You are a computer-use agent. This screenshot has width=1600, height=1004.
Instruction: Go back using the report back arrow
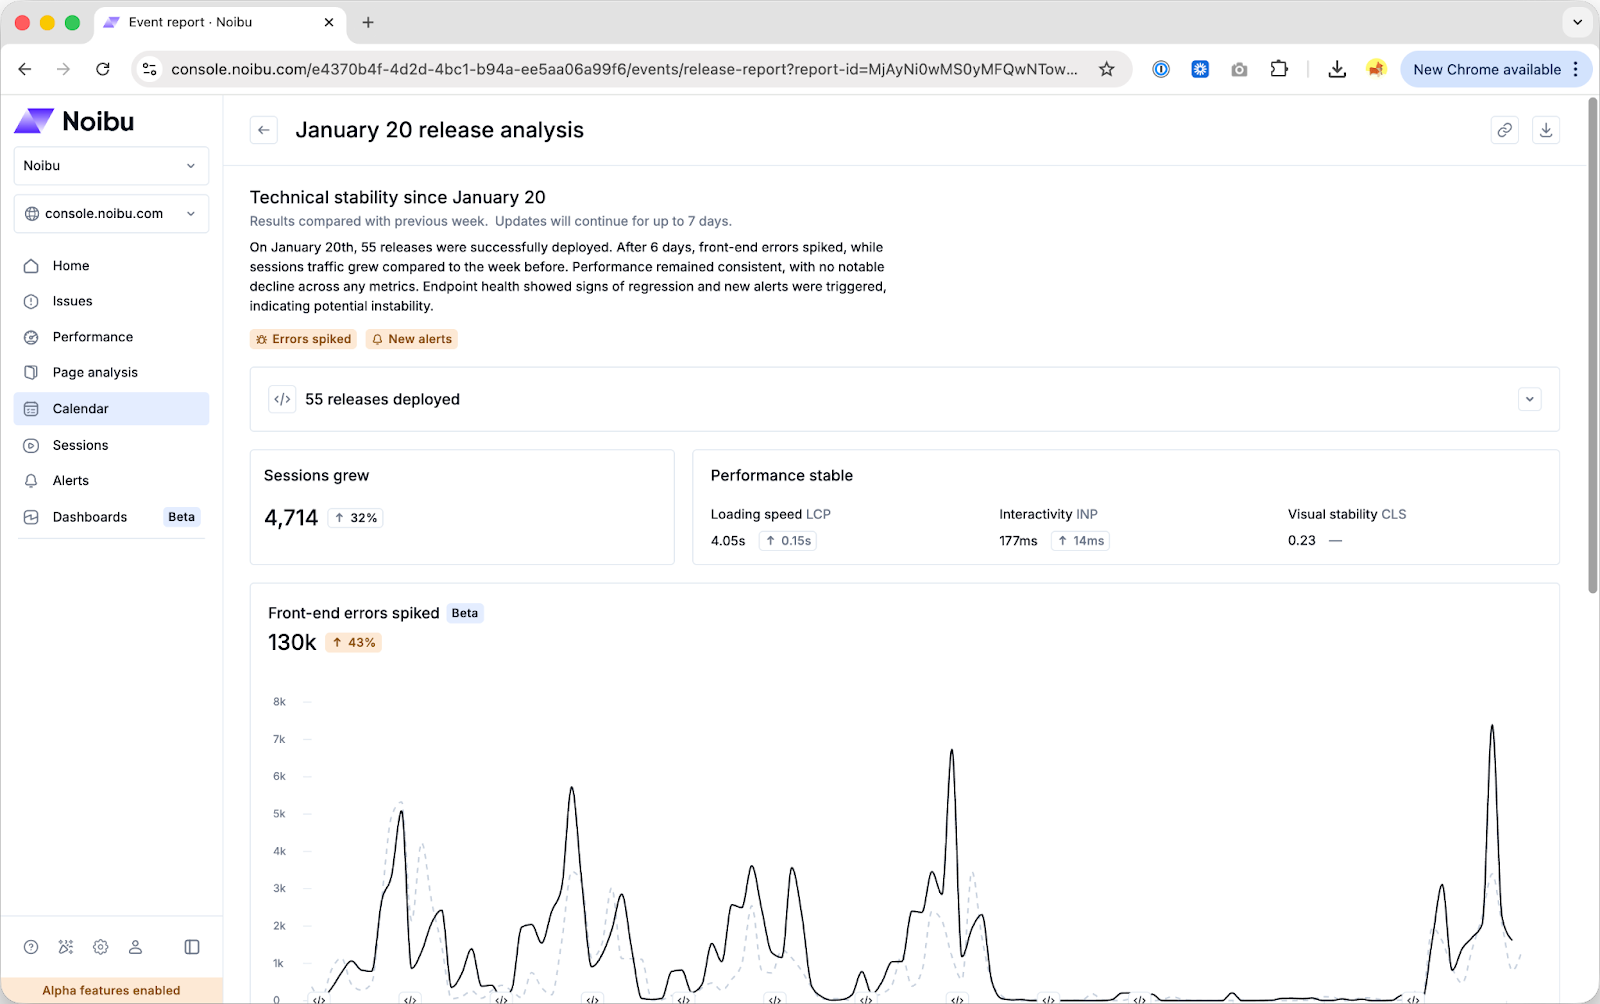click(264, 130)
